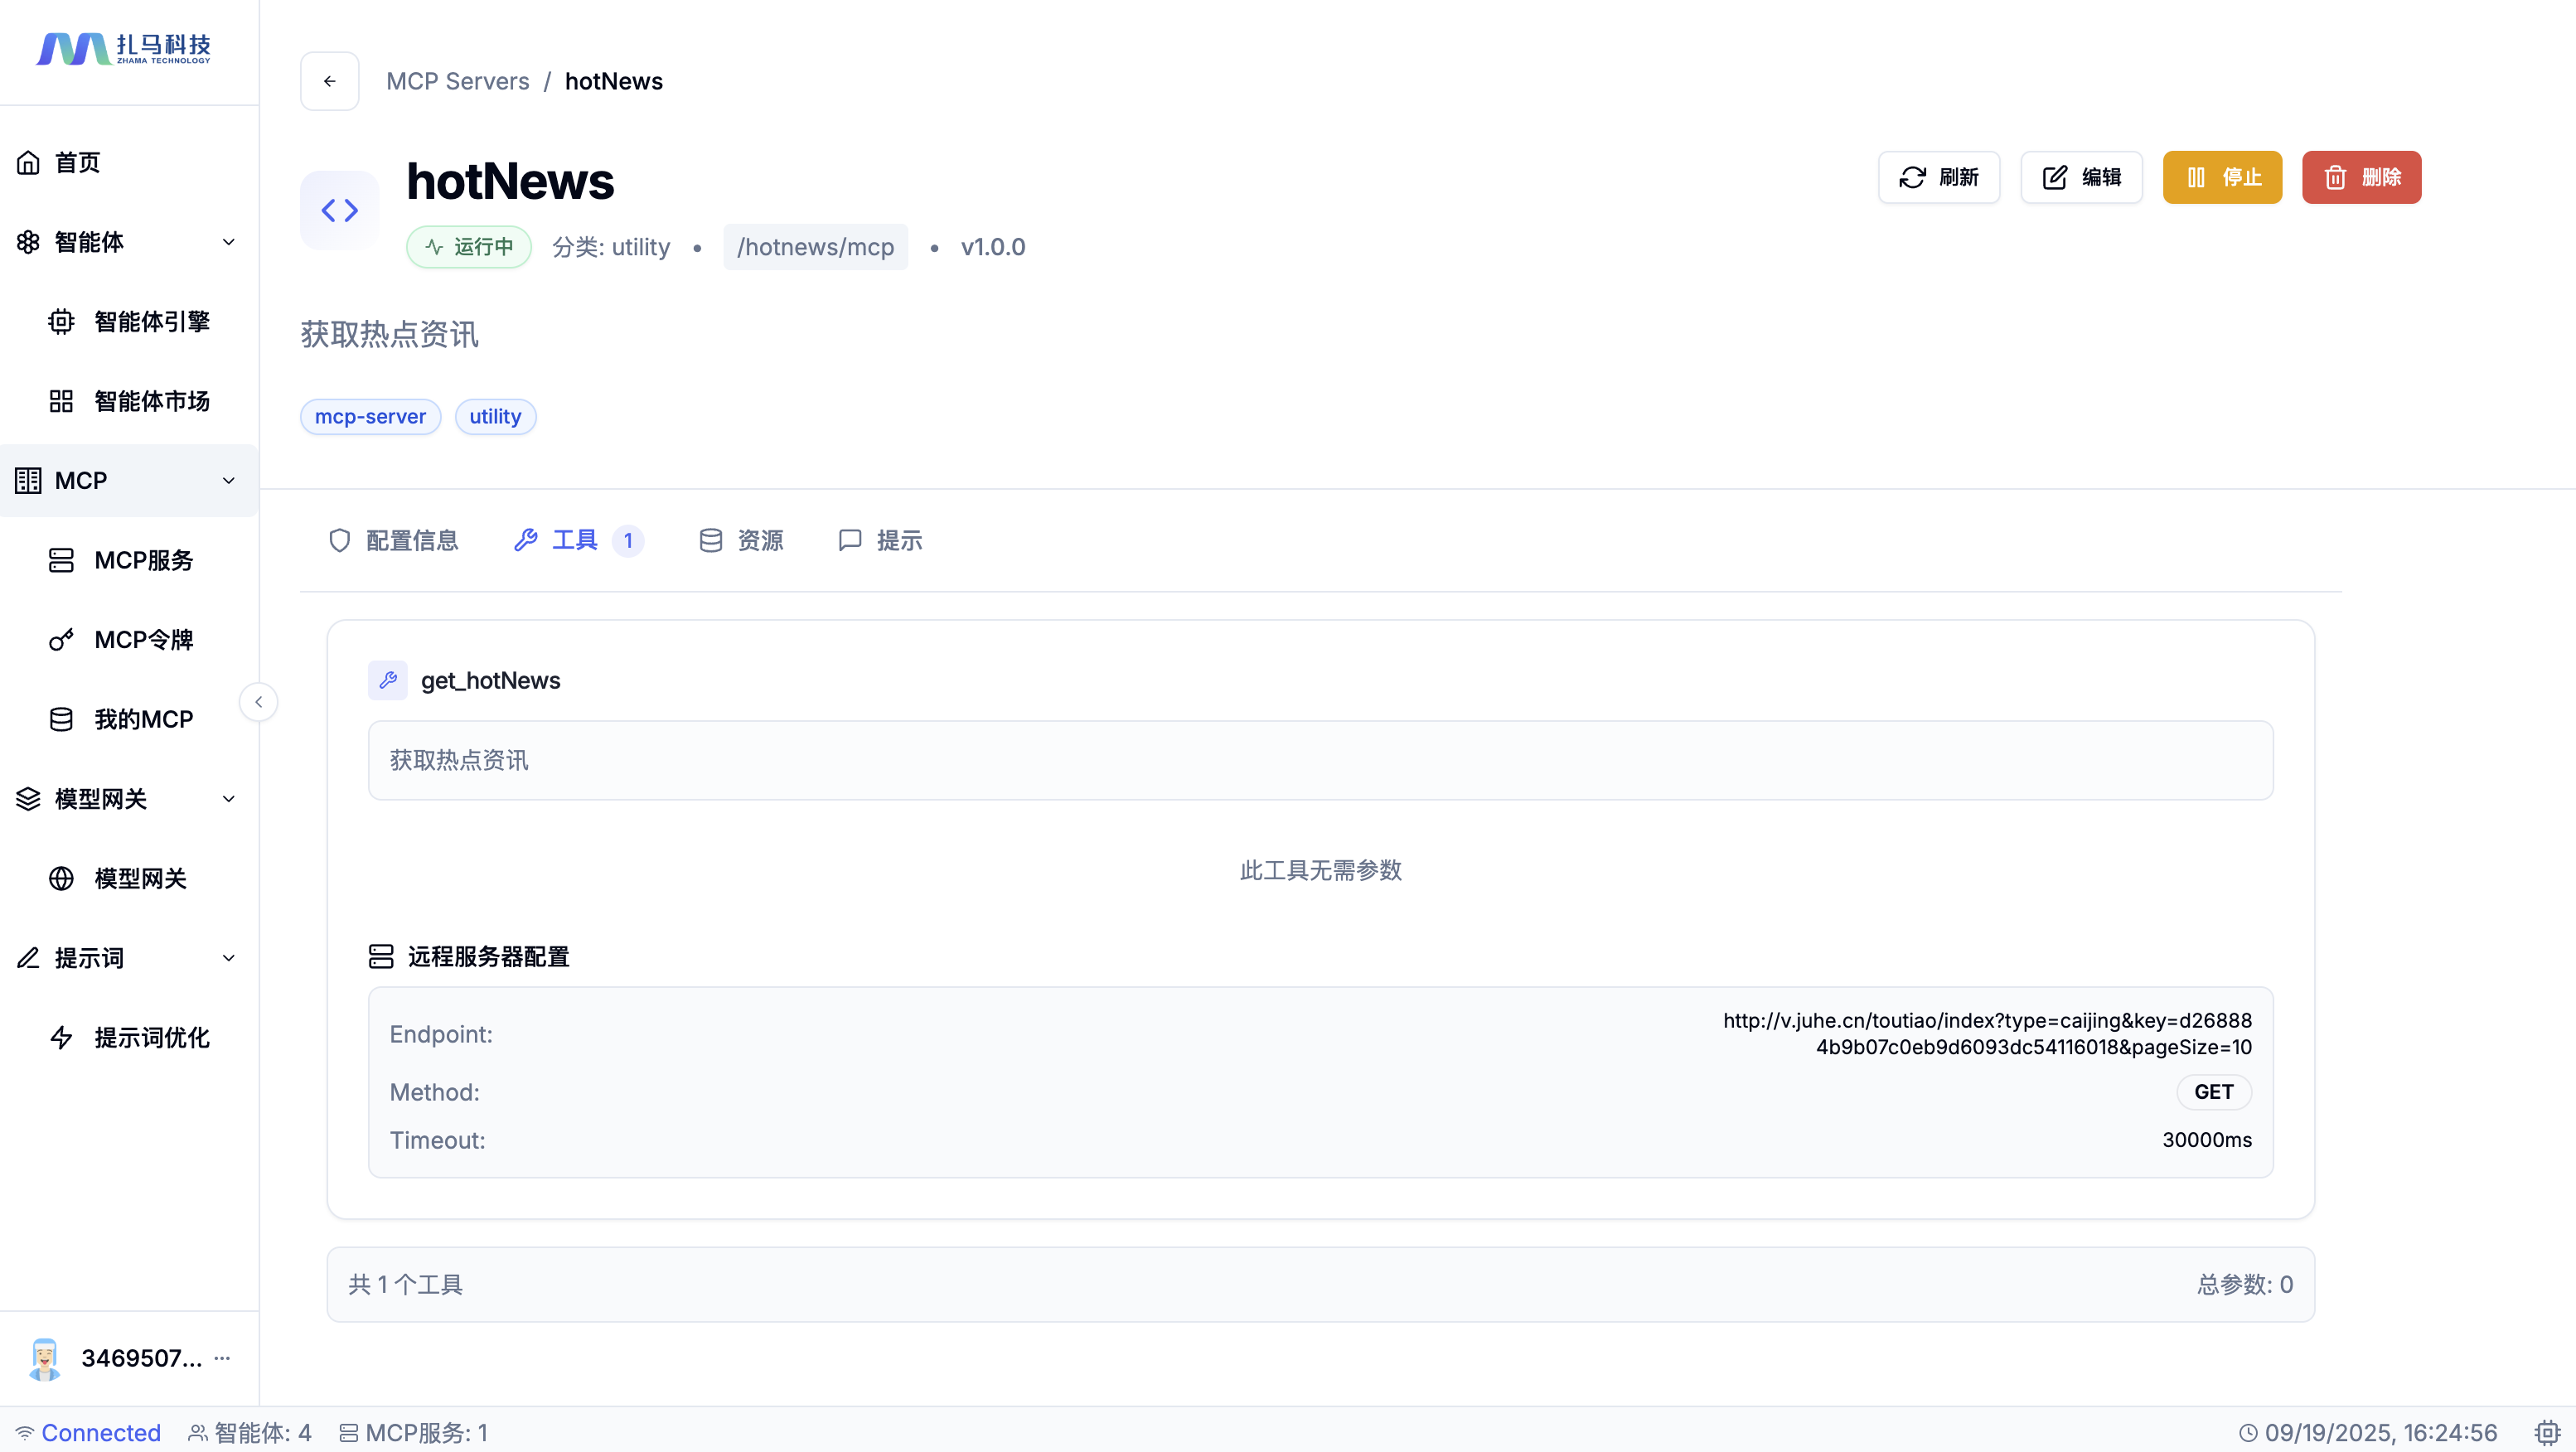Collapse the 提示词 sidebar group
2576x1452 pixels.
228,958
